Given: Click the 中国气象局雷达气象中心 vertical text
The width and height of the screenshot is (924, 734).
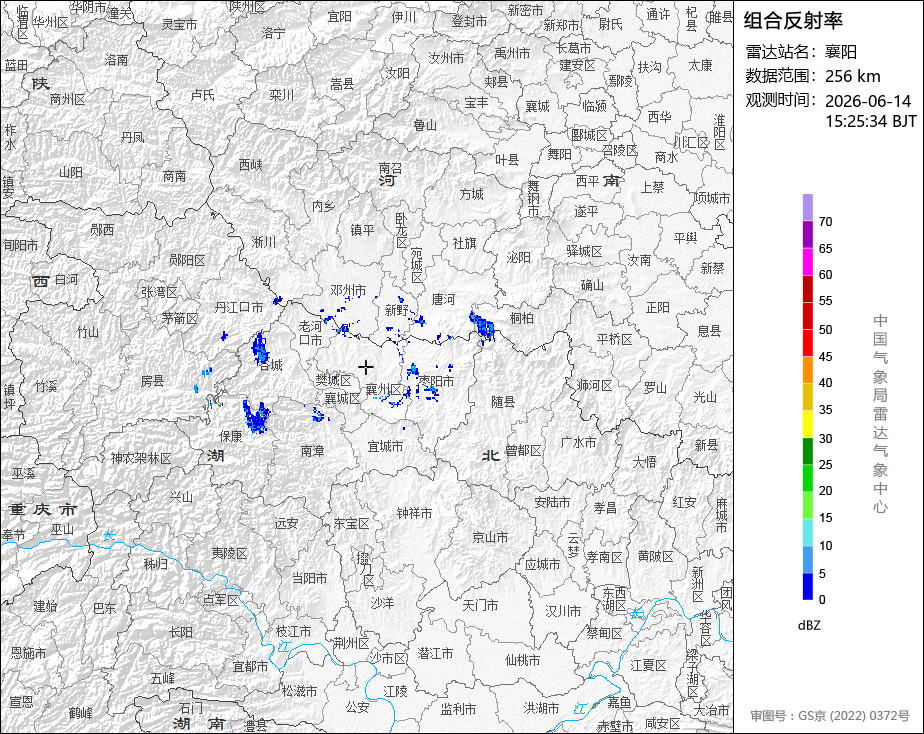Looking at the screenshot, I should point(880,414).
